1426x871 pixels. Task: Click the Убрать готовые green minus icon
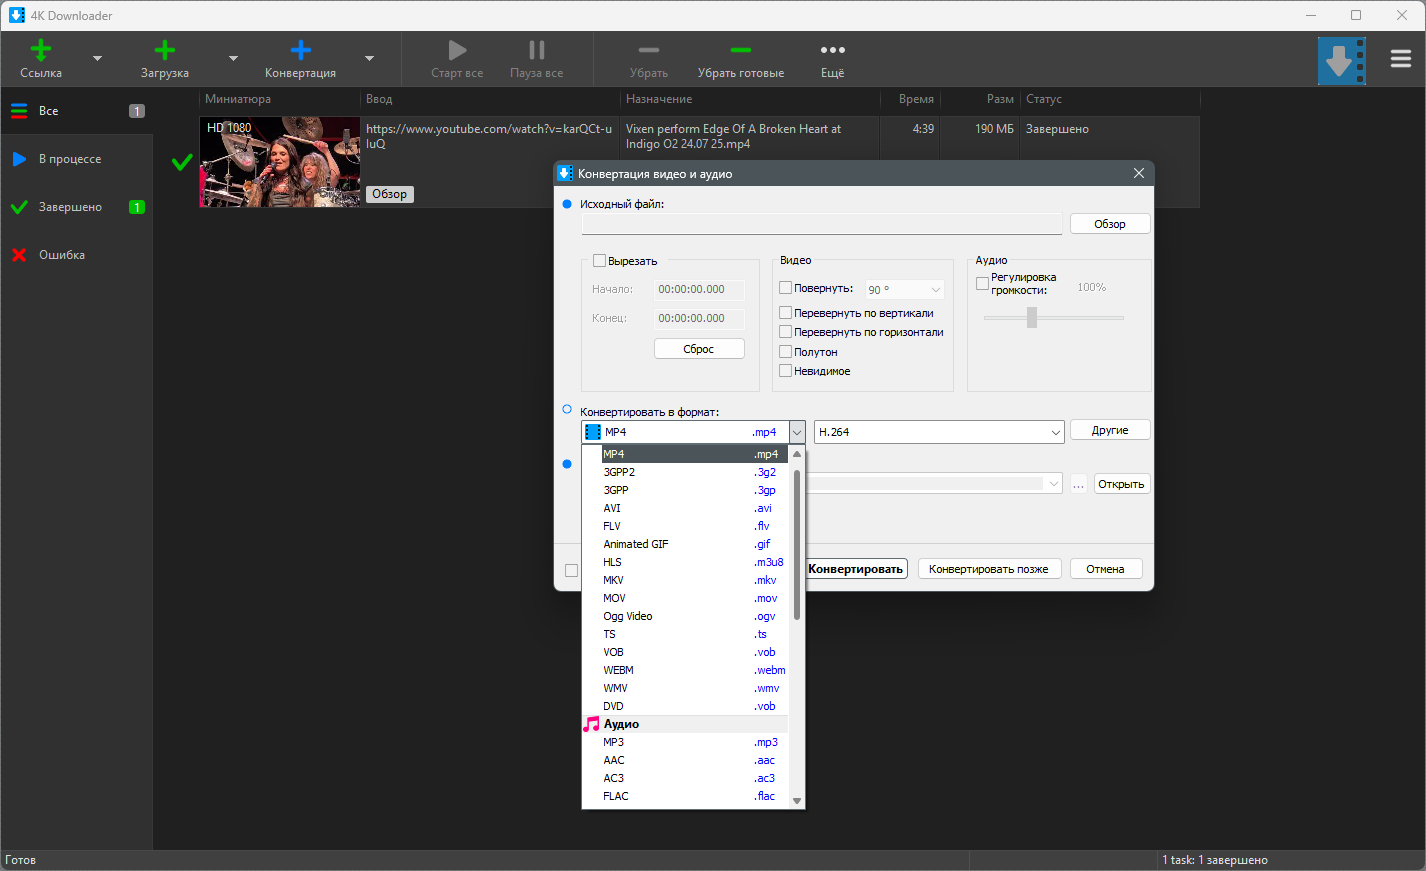(x=740, y=51)
